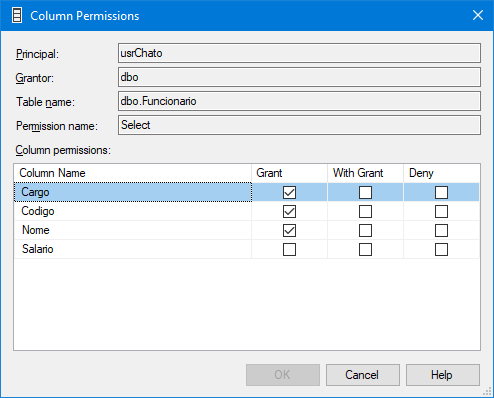
Task: Check Deny for the Cargo column
Action: click(x=441, y=192)
